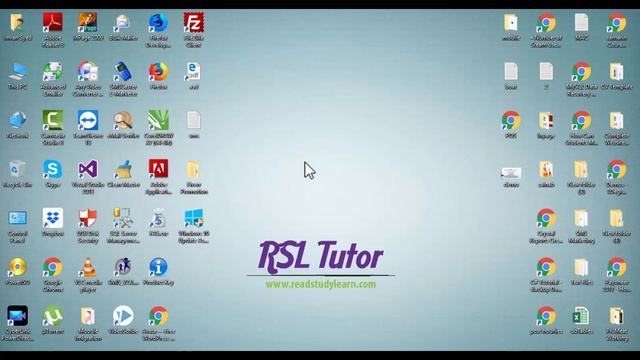This screenshot has height=360, width=640.
Task: Launch Camtasia Studio shortcut
Action: [53, 120]
